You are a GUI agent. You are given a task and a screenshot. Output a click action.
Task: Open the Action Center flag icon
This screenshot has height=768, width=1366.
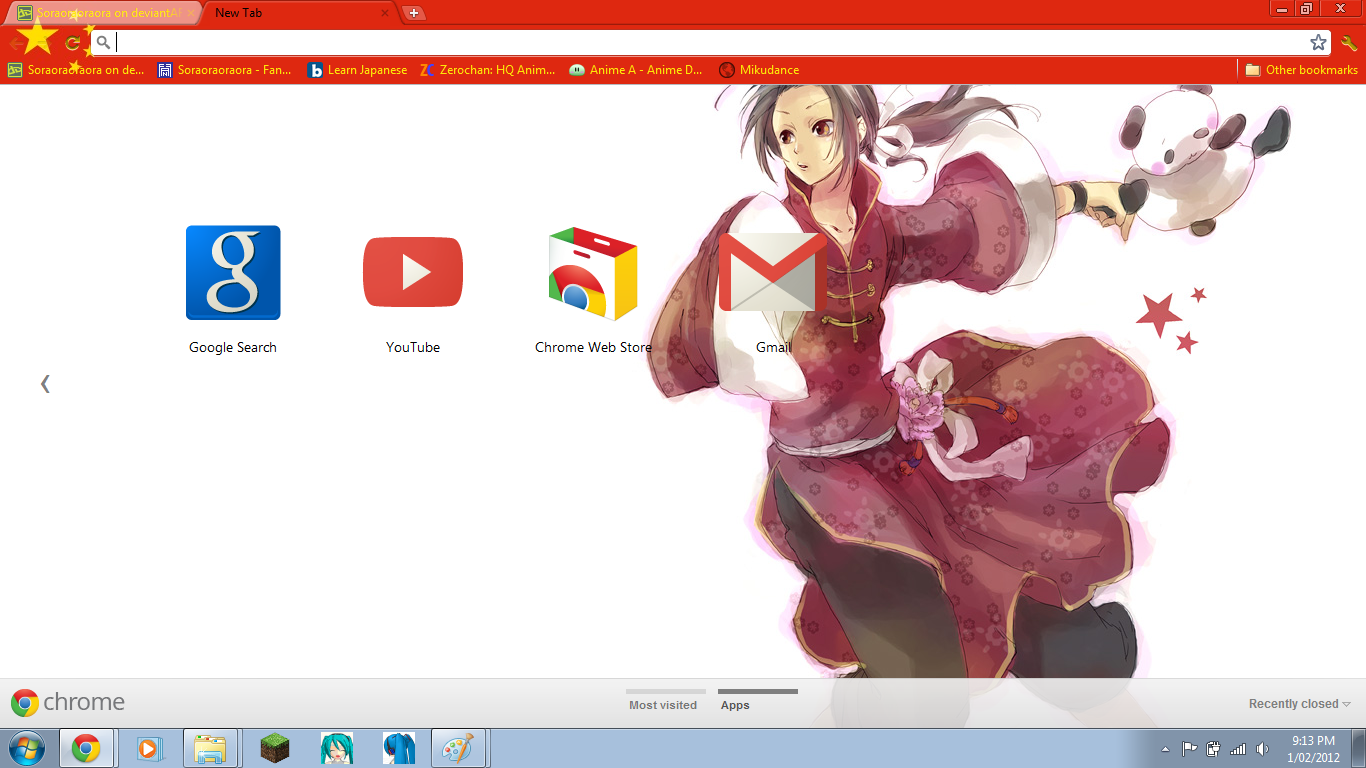[x=1190, y=748]
